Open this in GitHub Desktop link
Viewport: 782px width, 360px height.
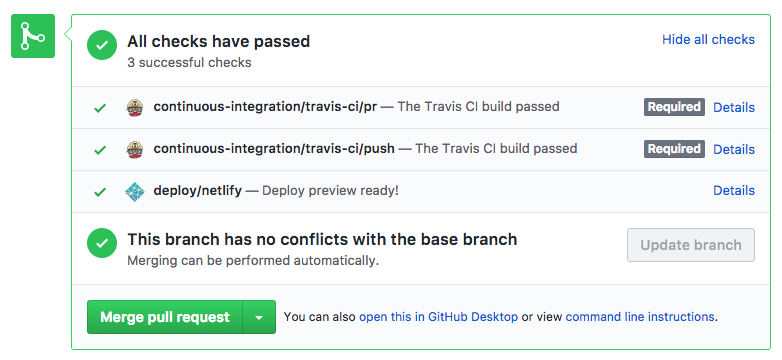point(438,317)
